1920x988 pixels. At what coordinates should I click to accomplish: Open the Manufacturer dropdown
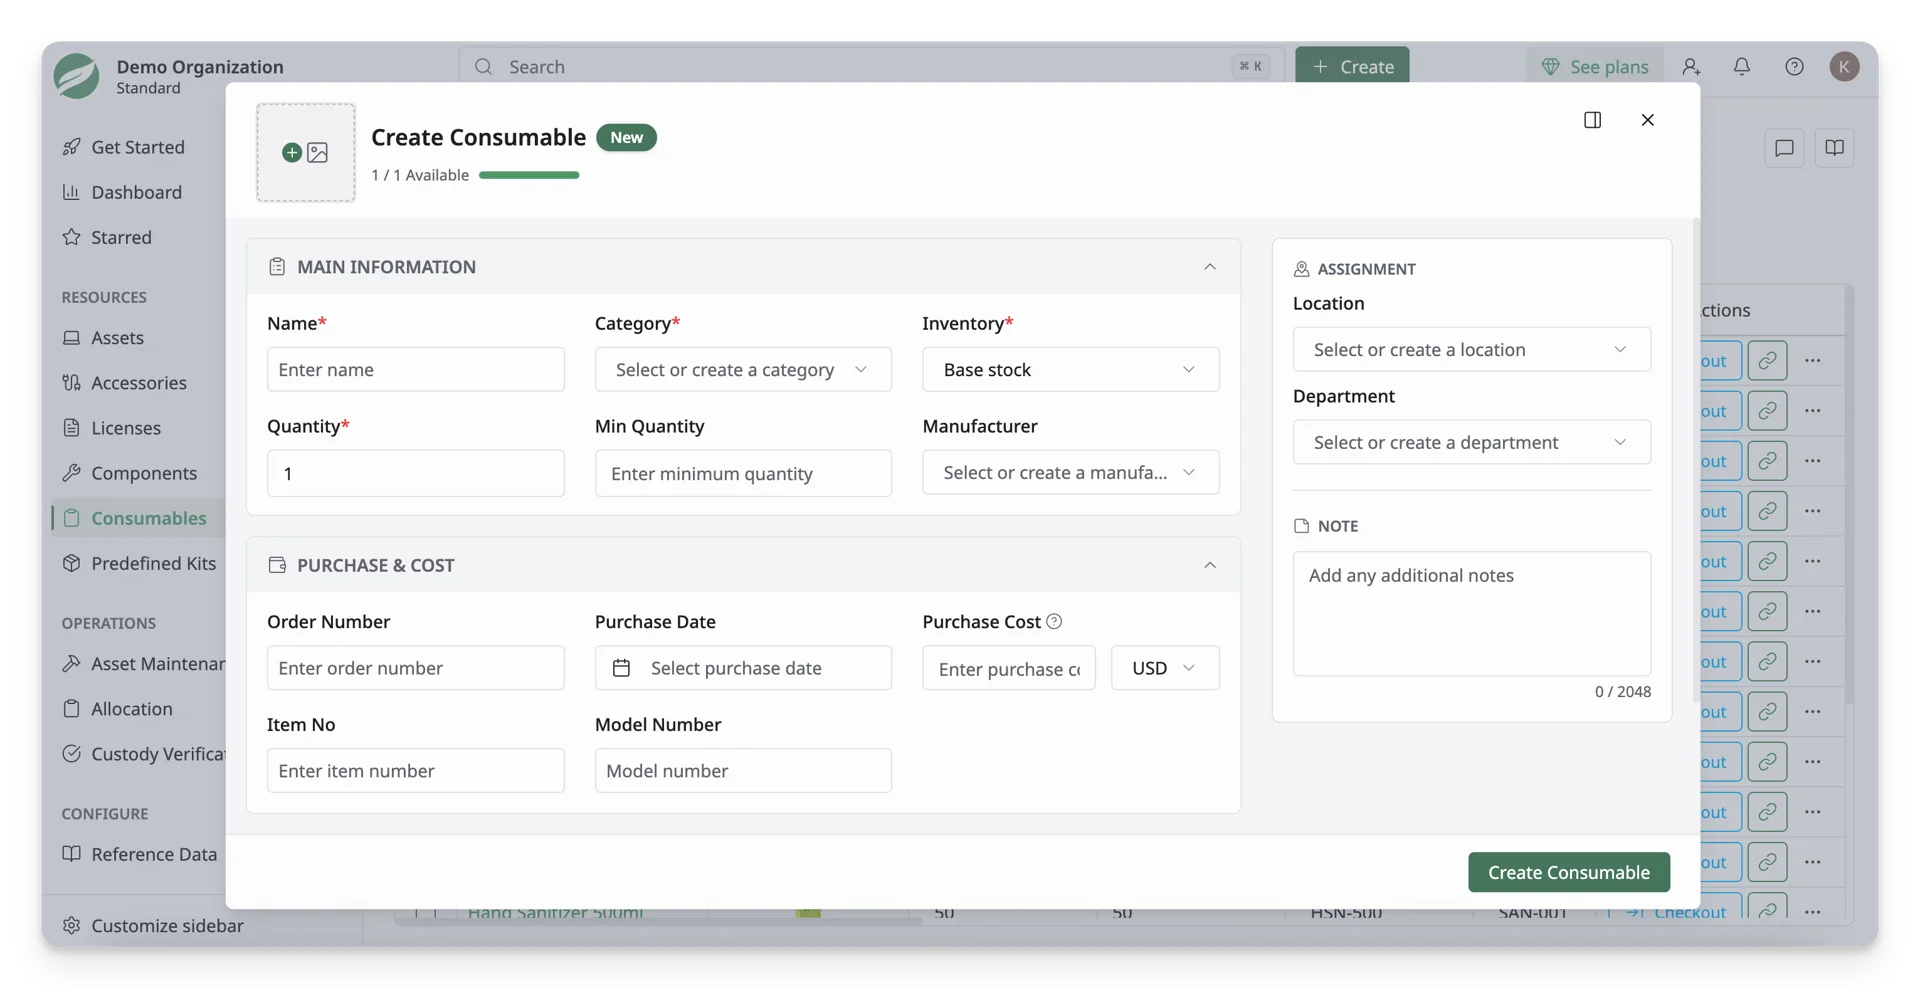(1070, 472)
